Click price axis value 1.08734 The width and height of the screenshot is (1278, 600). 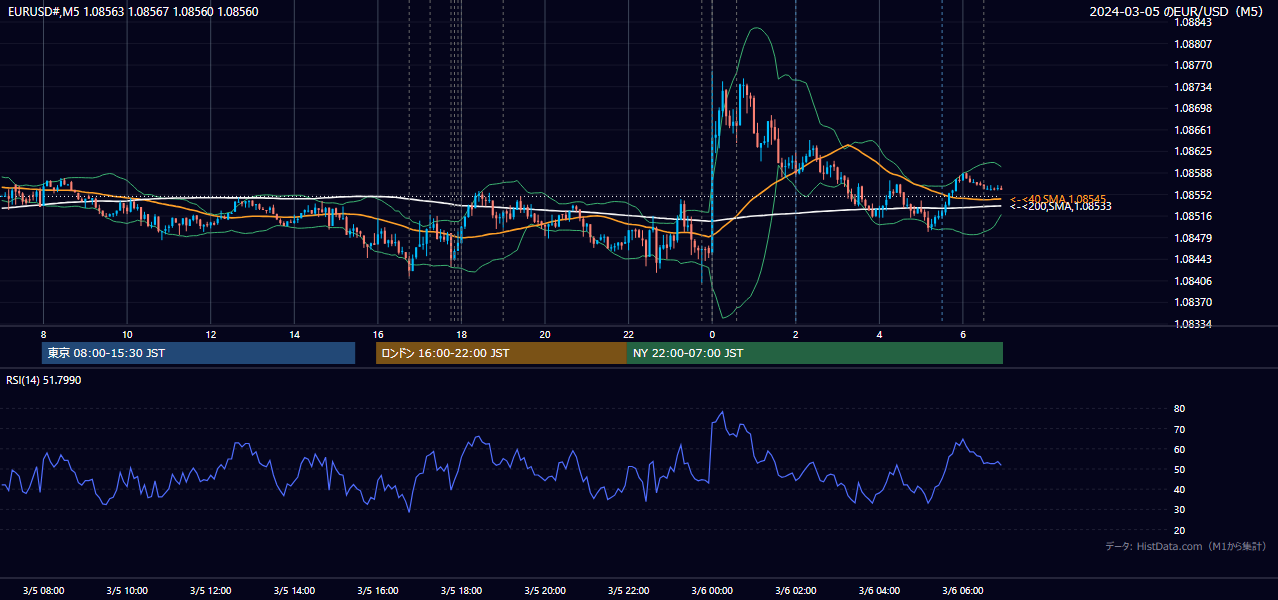pos(1193,87)
